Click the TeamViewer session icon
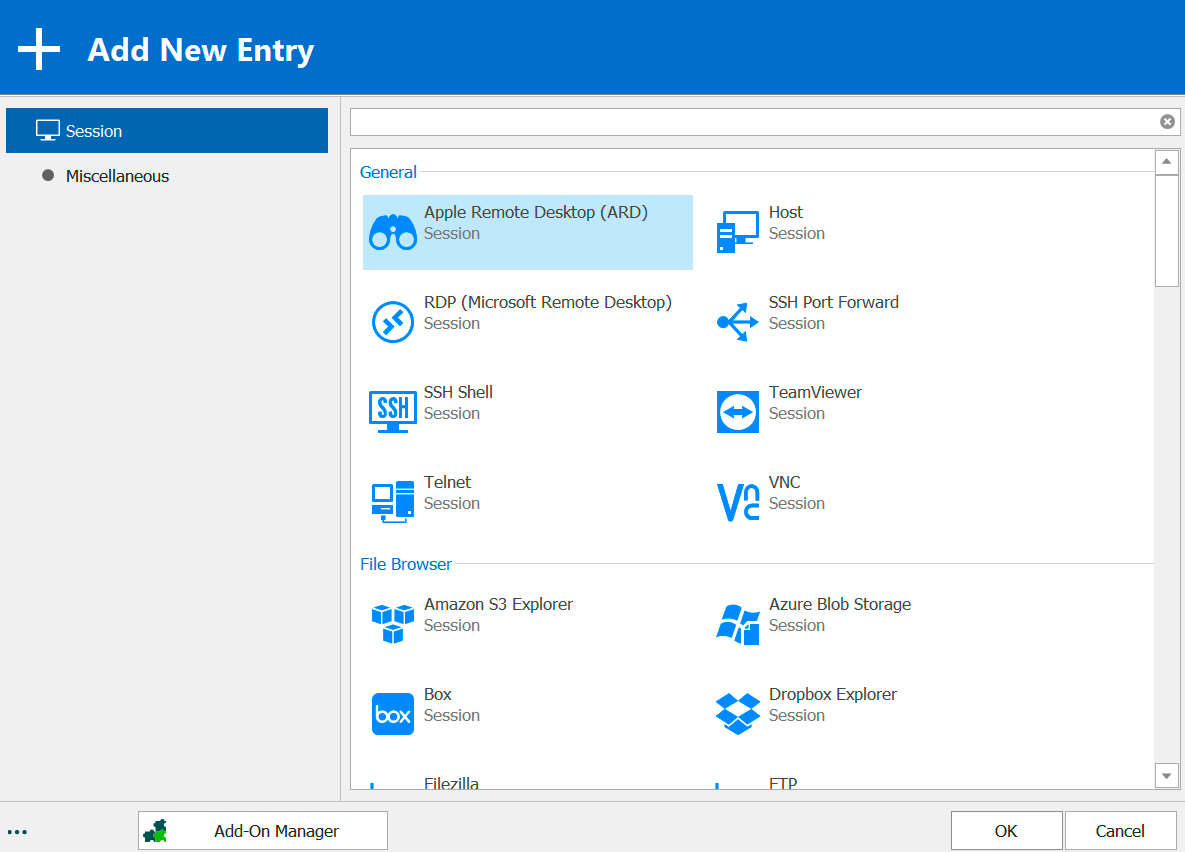1185x852 pixels. click(738, 412)
